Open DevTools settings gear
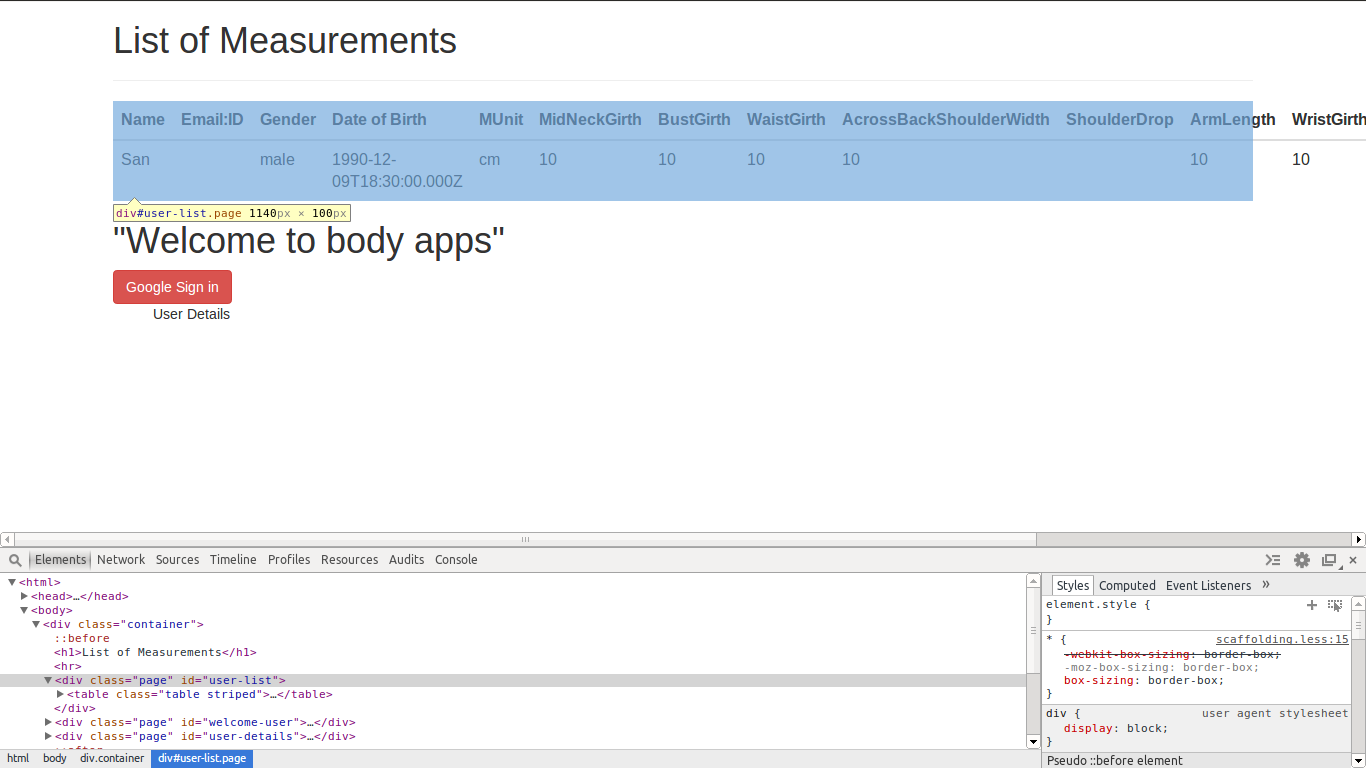 [x=1301, y=560]
